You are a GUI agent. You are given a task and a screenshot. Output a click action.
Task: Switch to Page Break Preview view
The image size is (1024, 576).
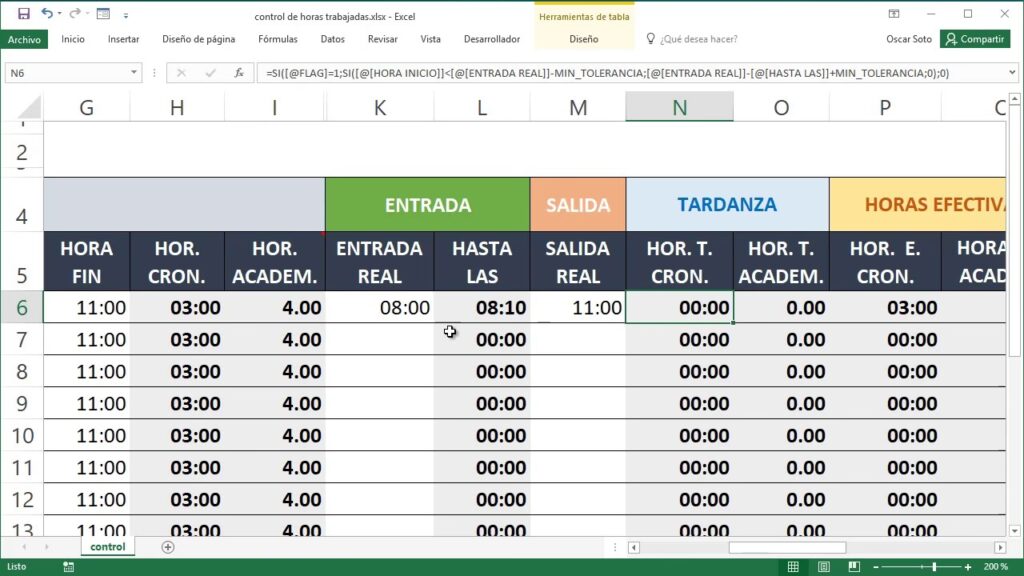pos(853,566)
